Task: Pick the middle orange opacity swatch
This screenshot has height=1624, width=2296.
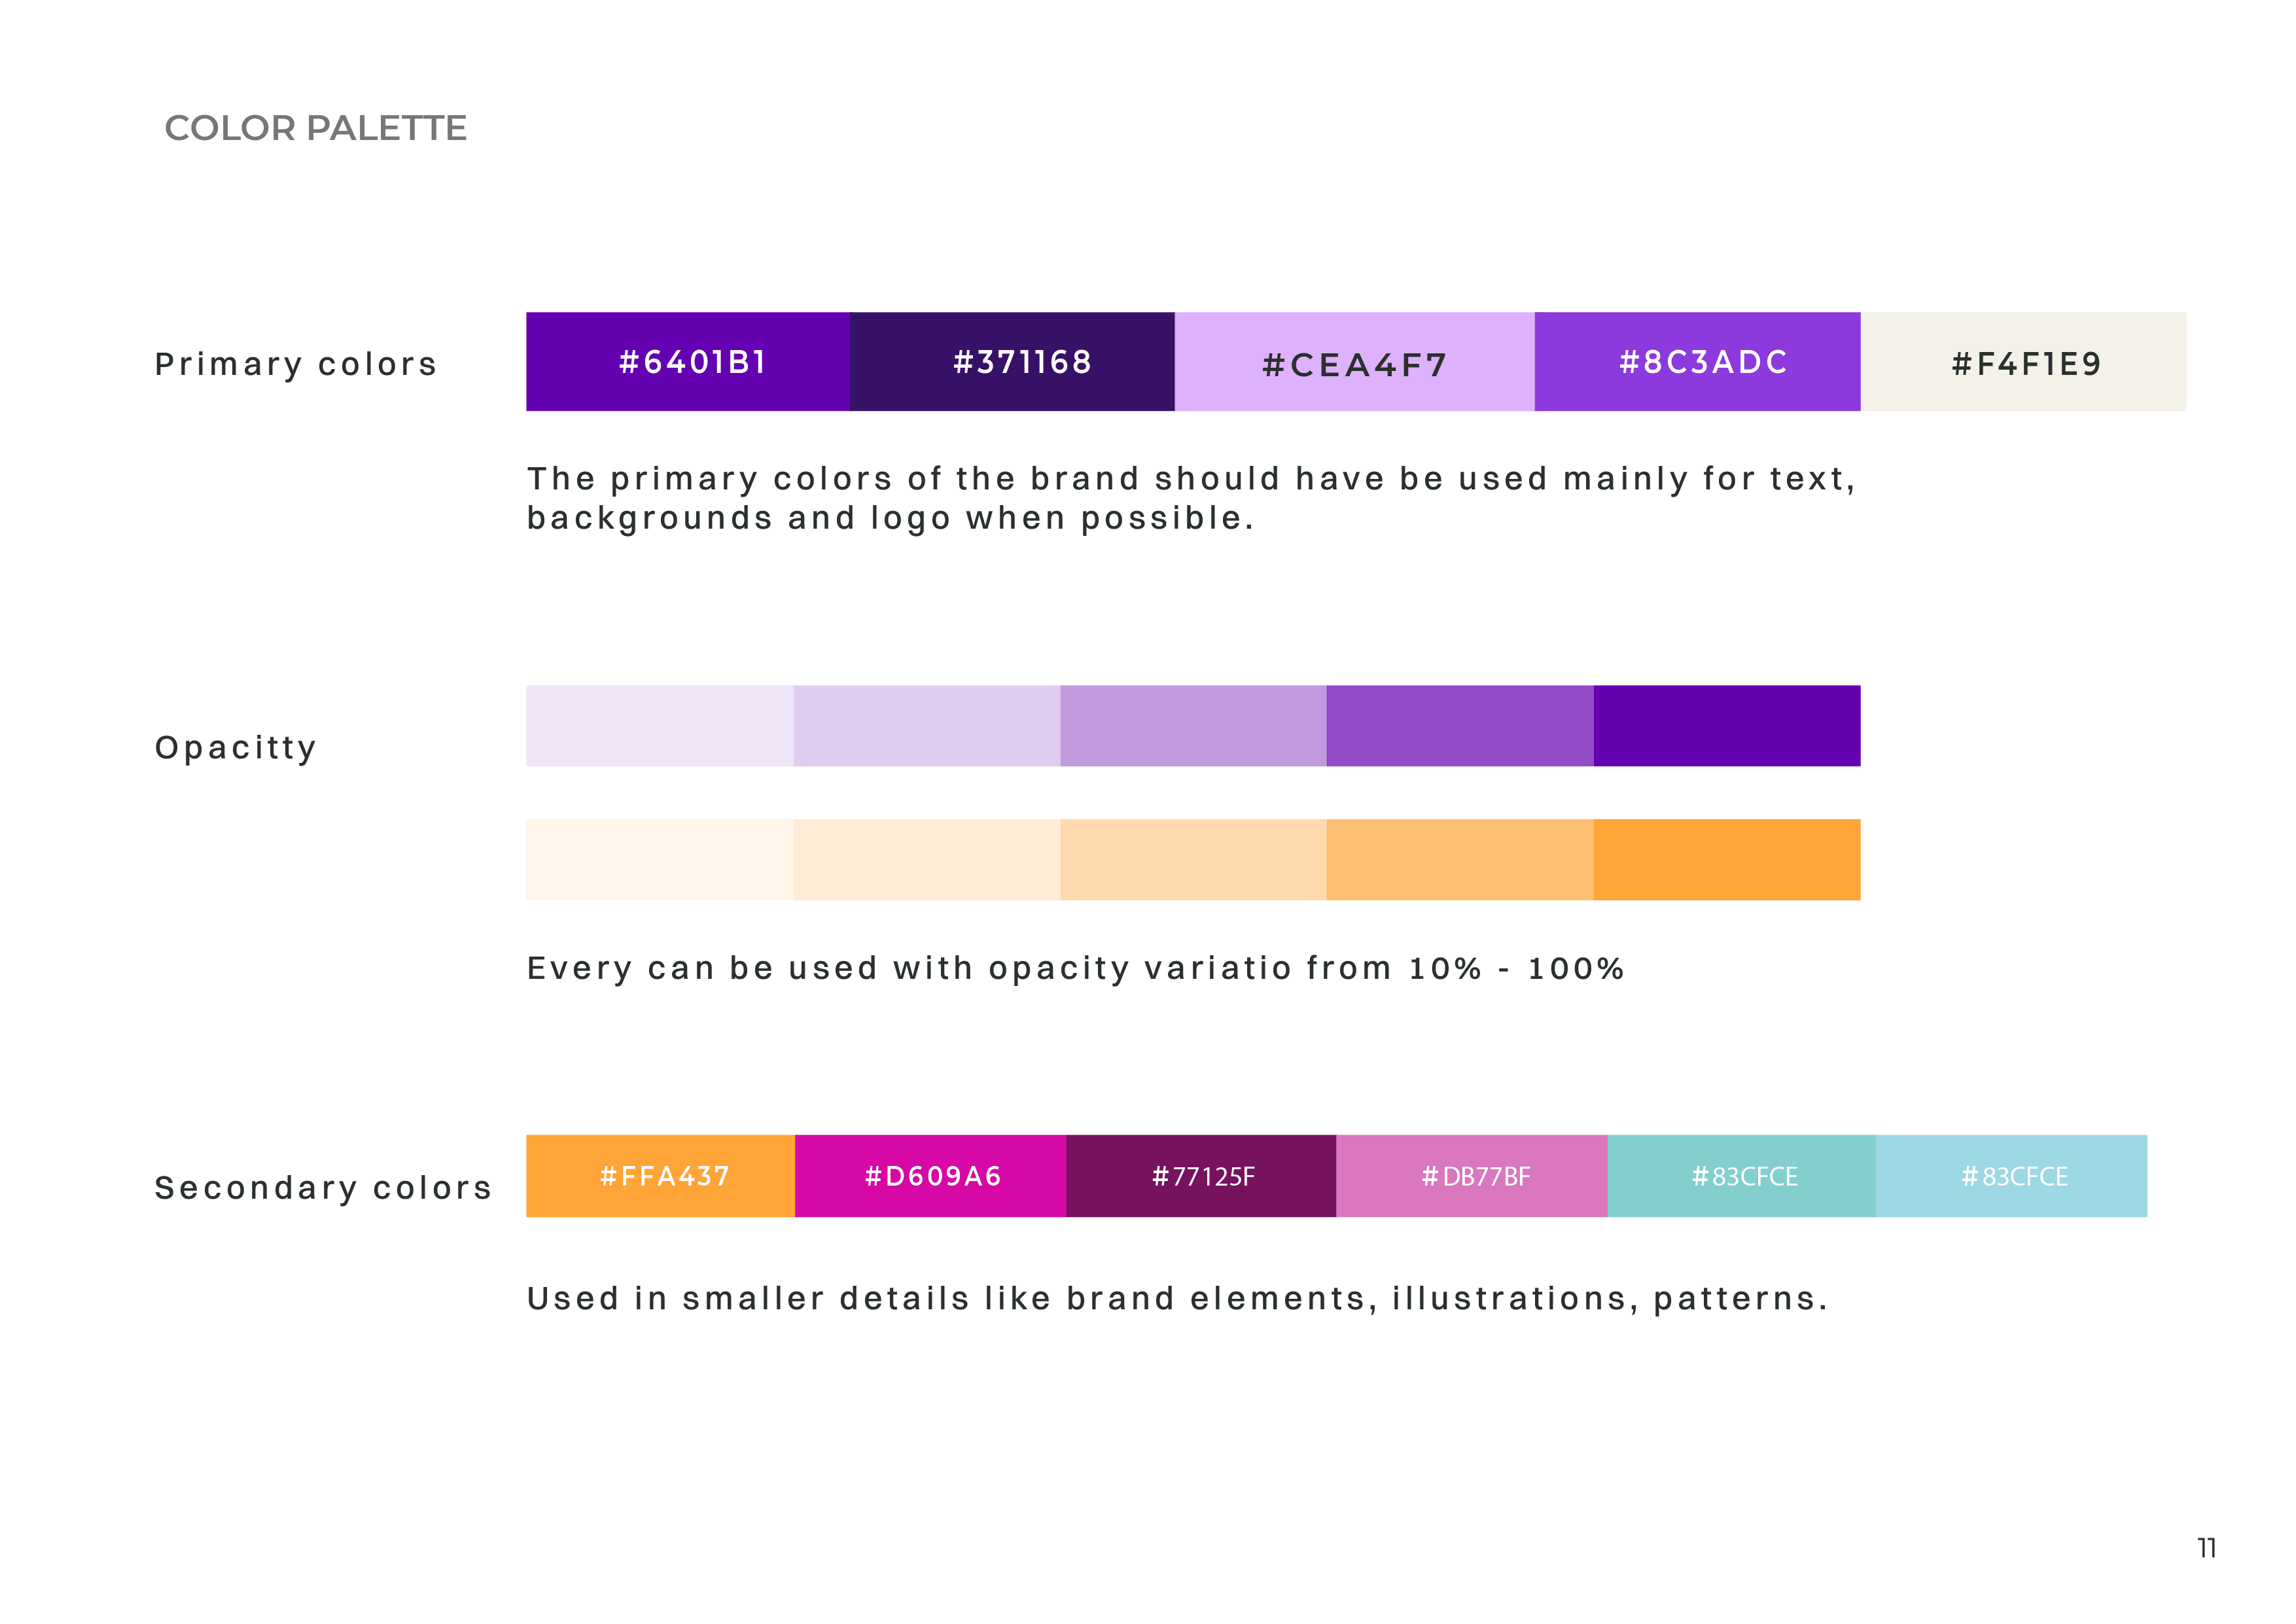Action: (1193, 860)
